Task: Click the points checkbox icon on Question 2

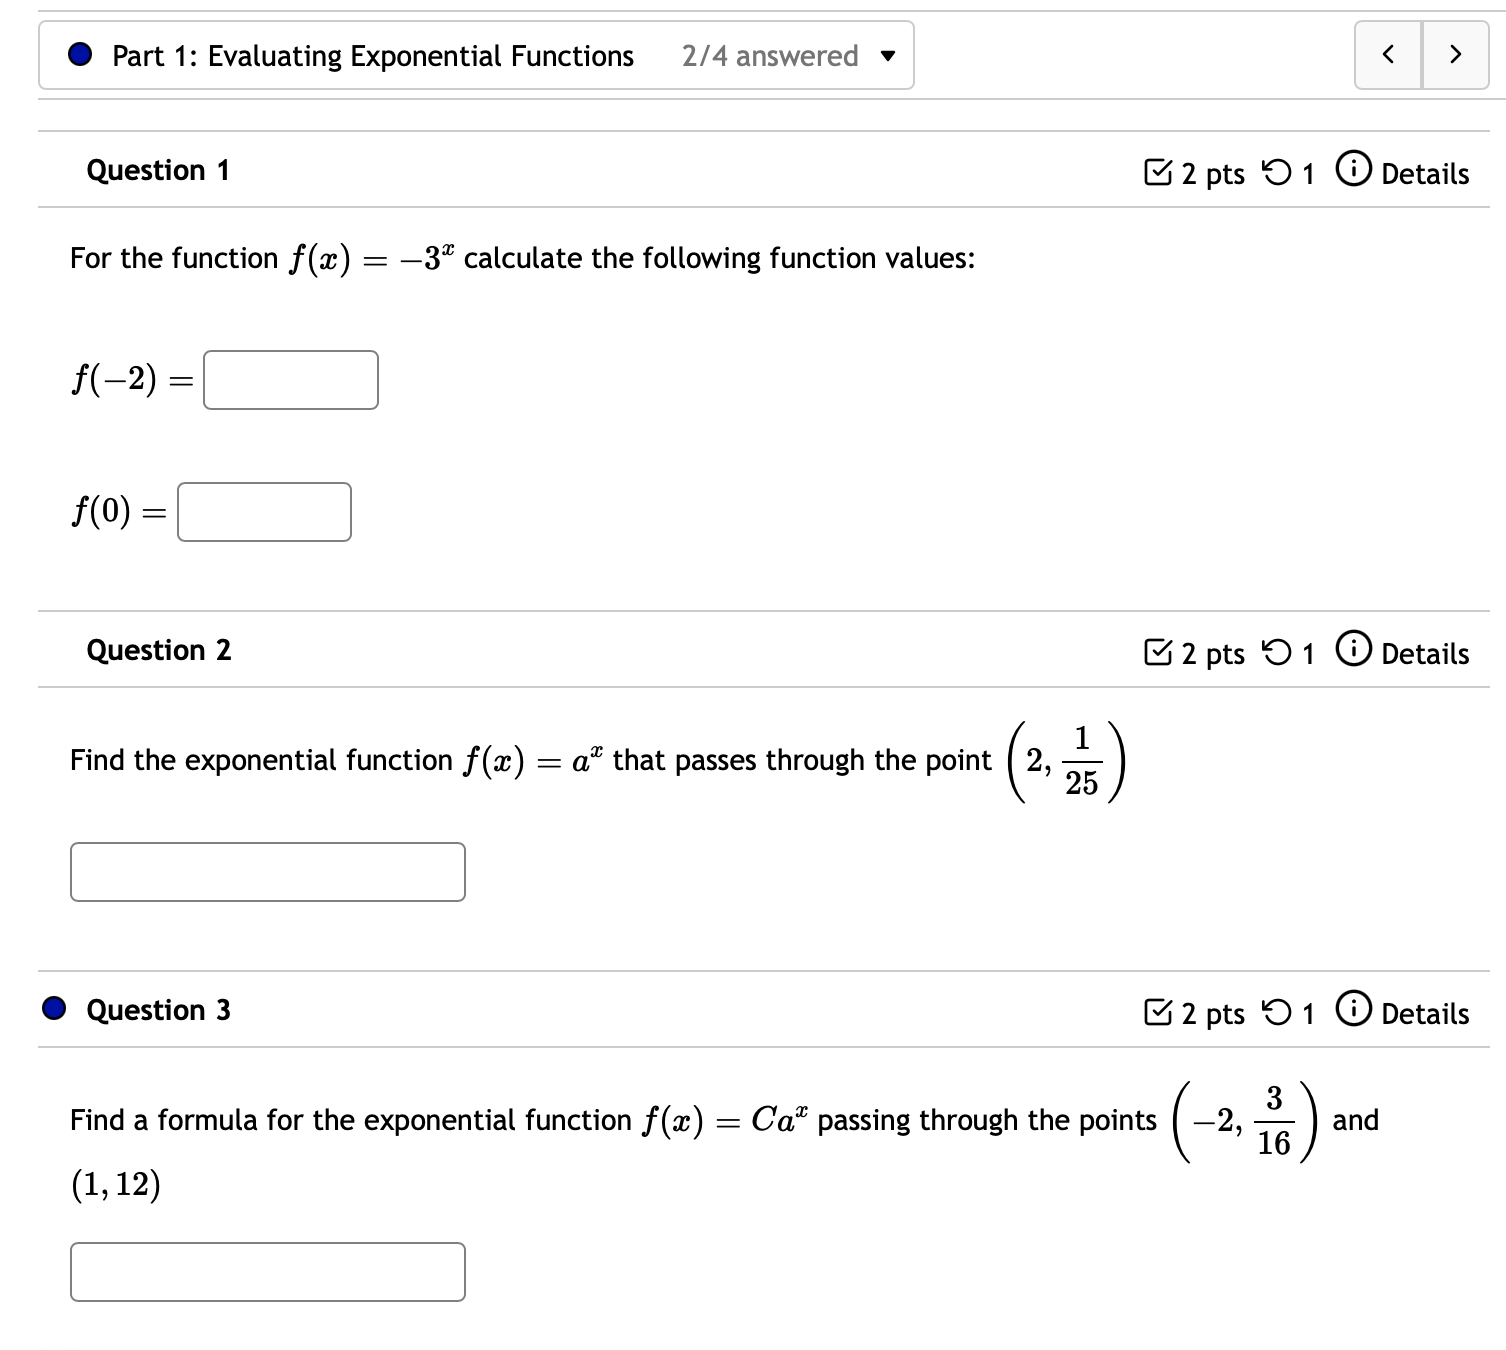Action: point(1159,652)
